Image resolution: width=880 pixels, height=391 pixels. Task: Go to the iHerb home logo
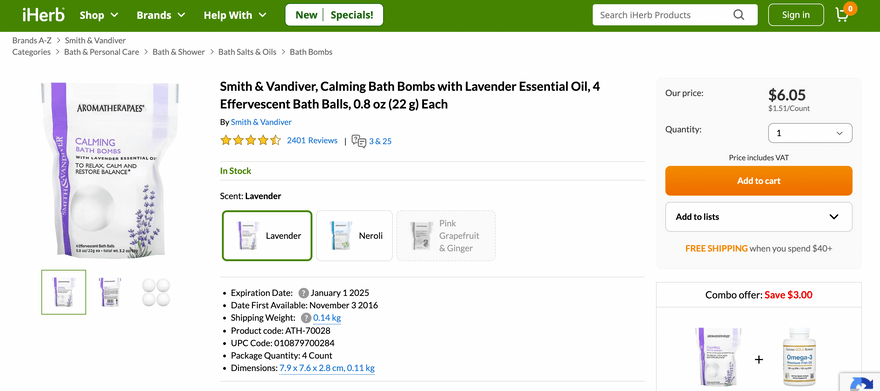43,15
